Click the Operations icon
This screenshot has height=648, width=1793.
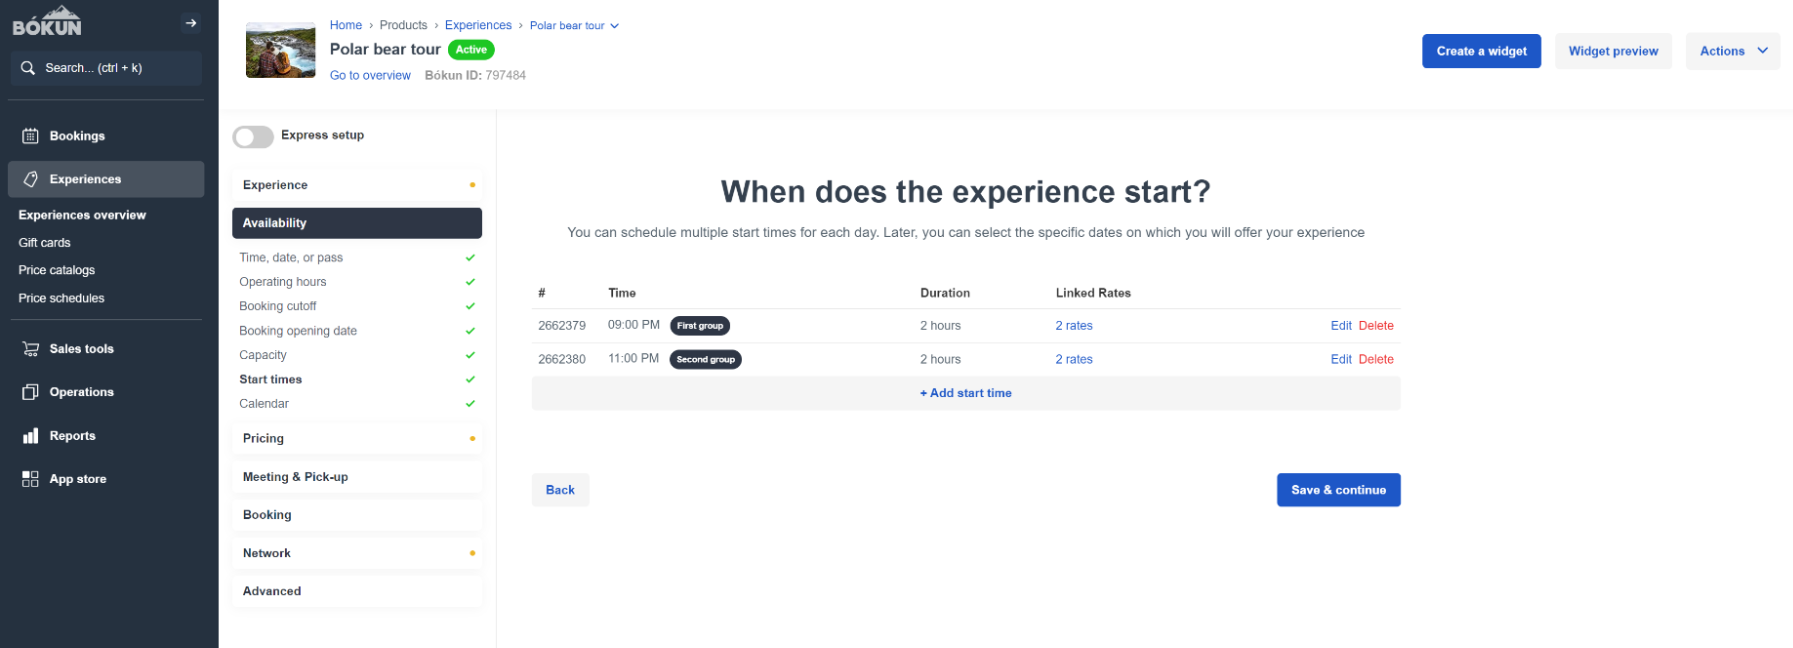[x=31, y=392]
